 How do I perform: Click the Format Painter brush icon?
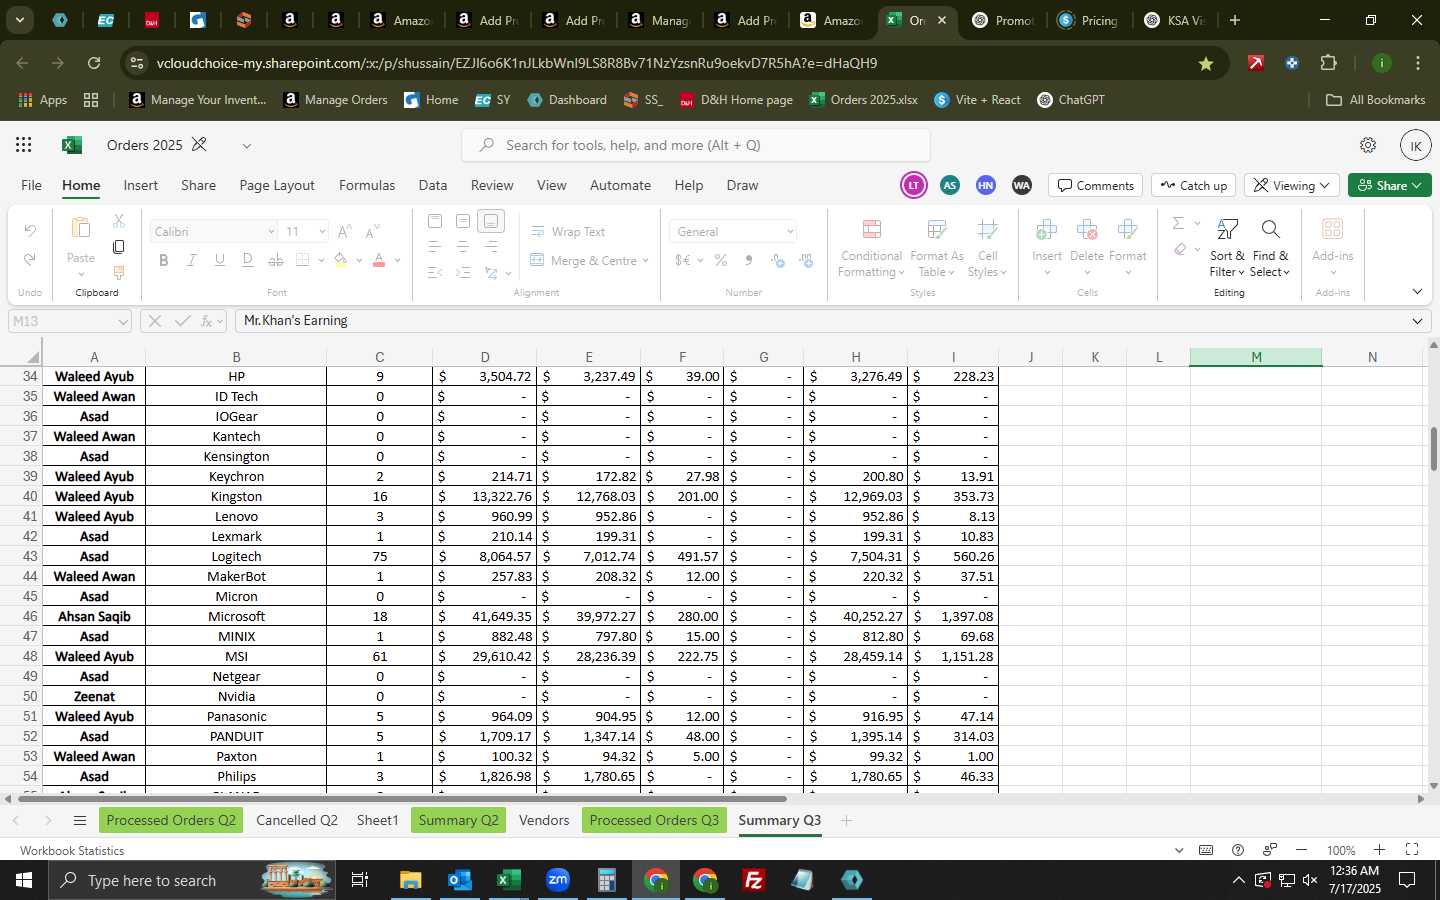(x=119, y=272)
